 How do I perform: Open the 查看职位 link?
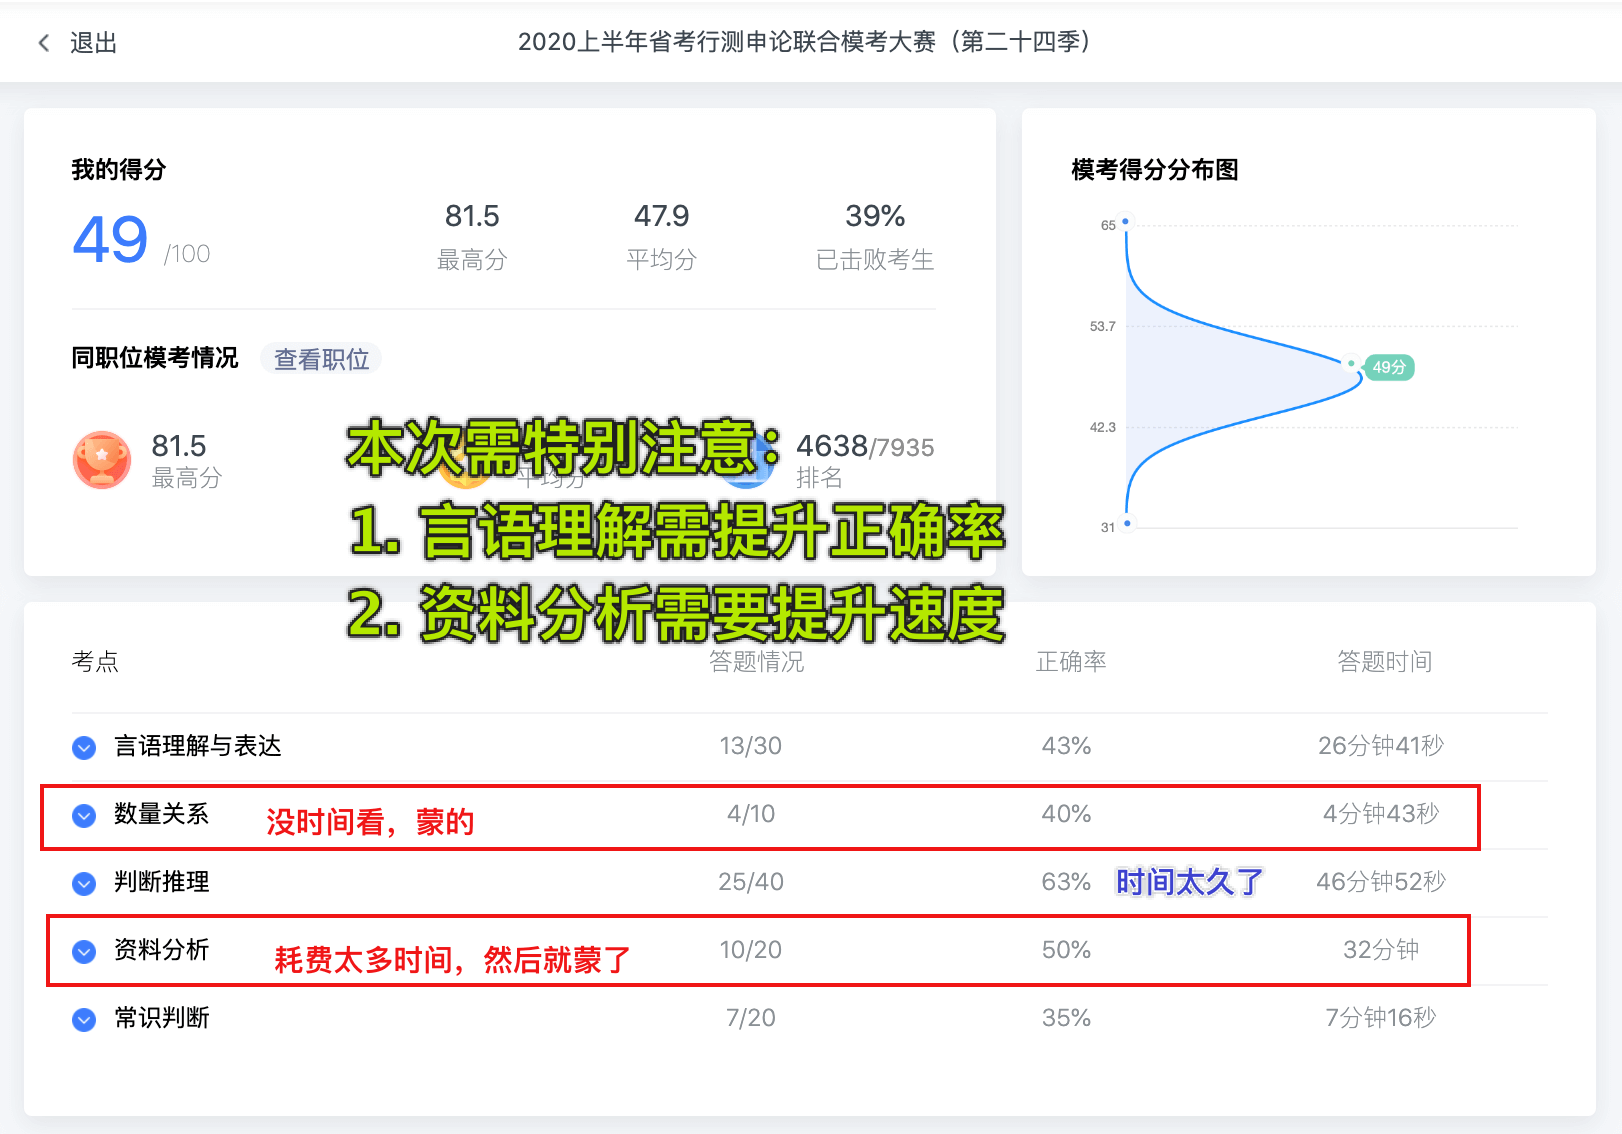point(321,359)
